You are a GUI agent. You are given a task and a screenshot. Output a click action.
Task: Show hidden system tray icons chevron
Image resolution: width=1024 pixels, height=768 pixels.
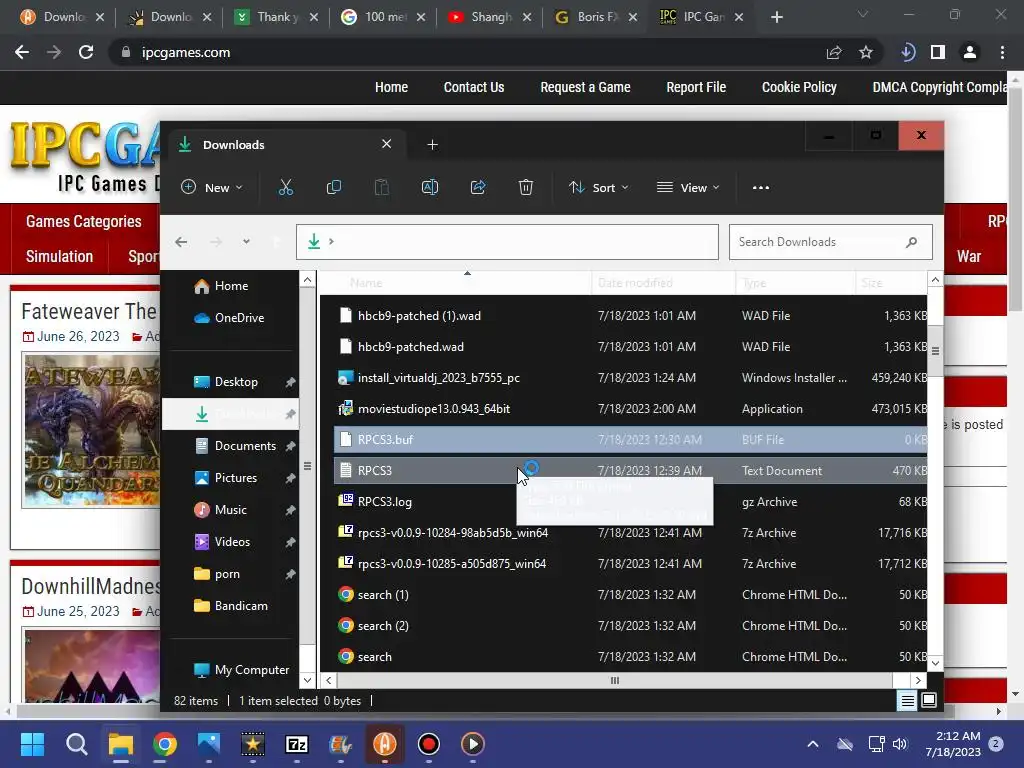pyautogui.click(x=813, y=744)
